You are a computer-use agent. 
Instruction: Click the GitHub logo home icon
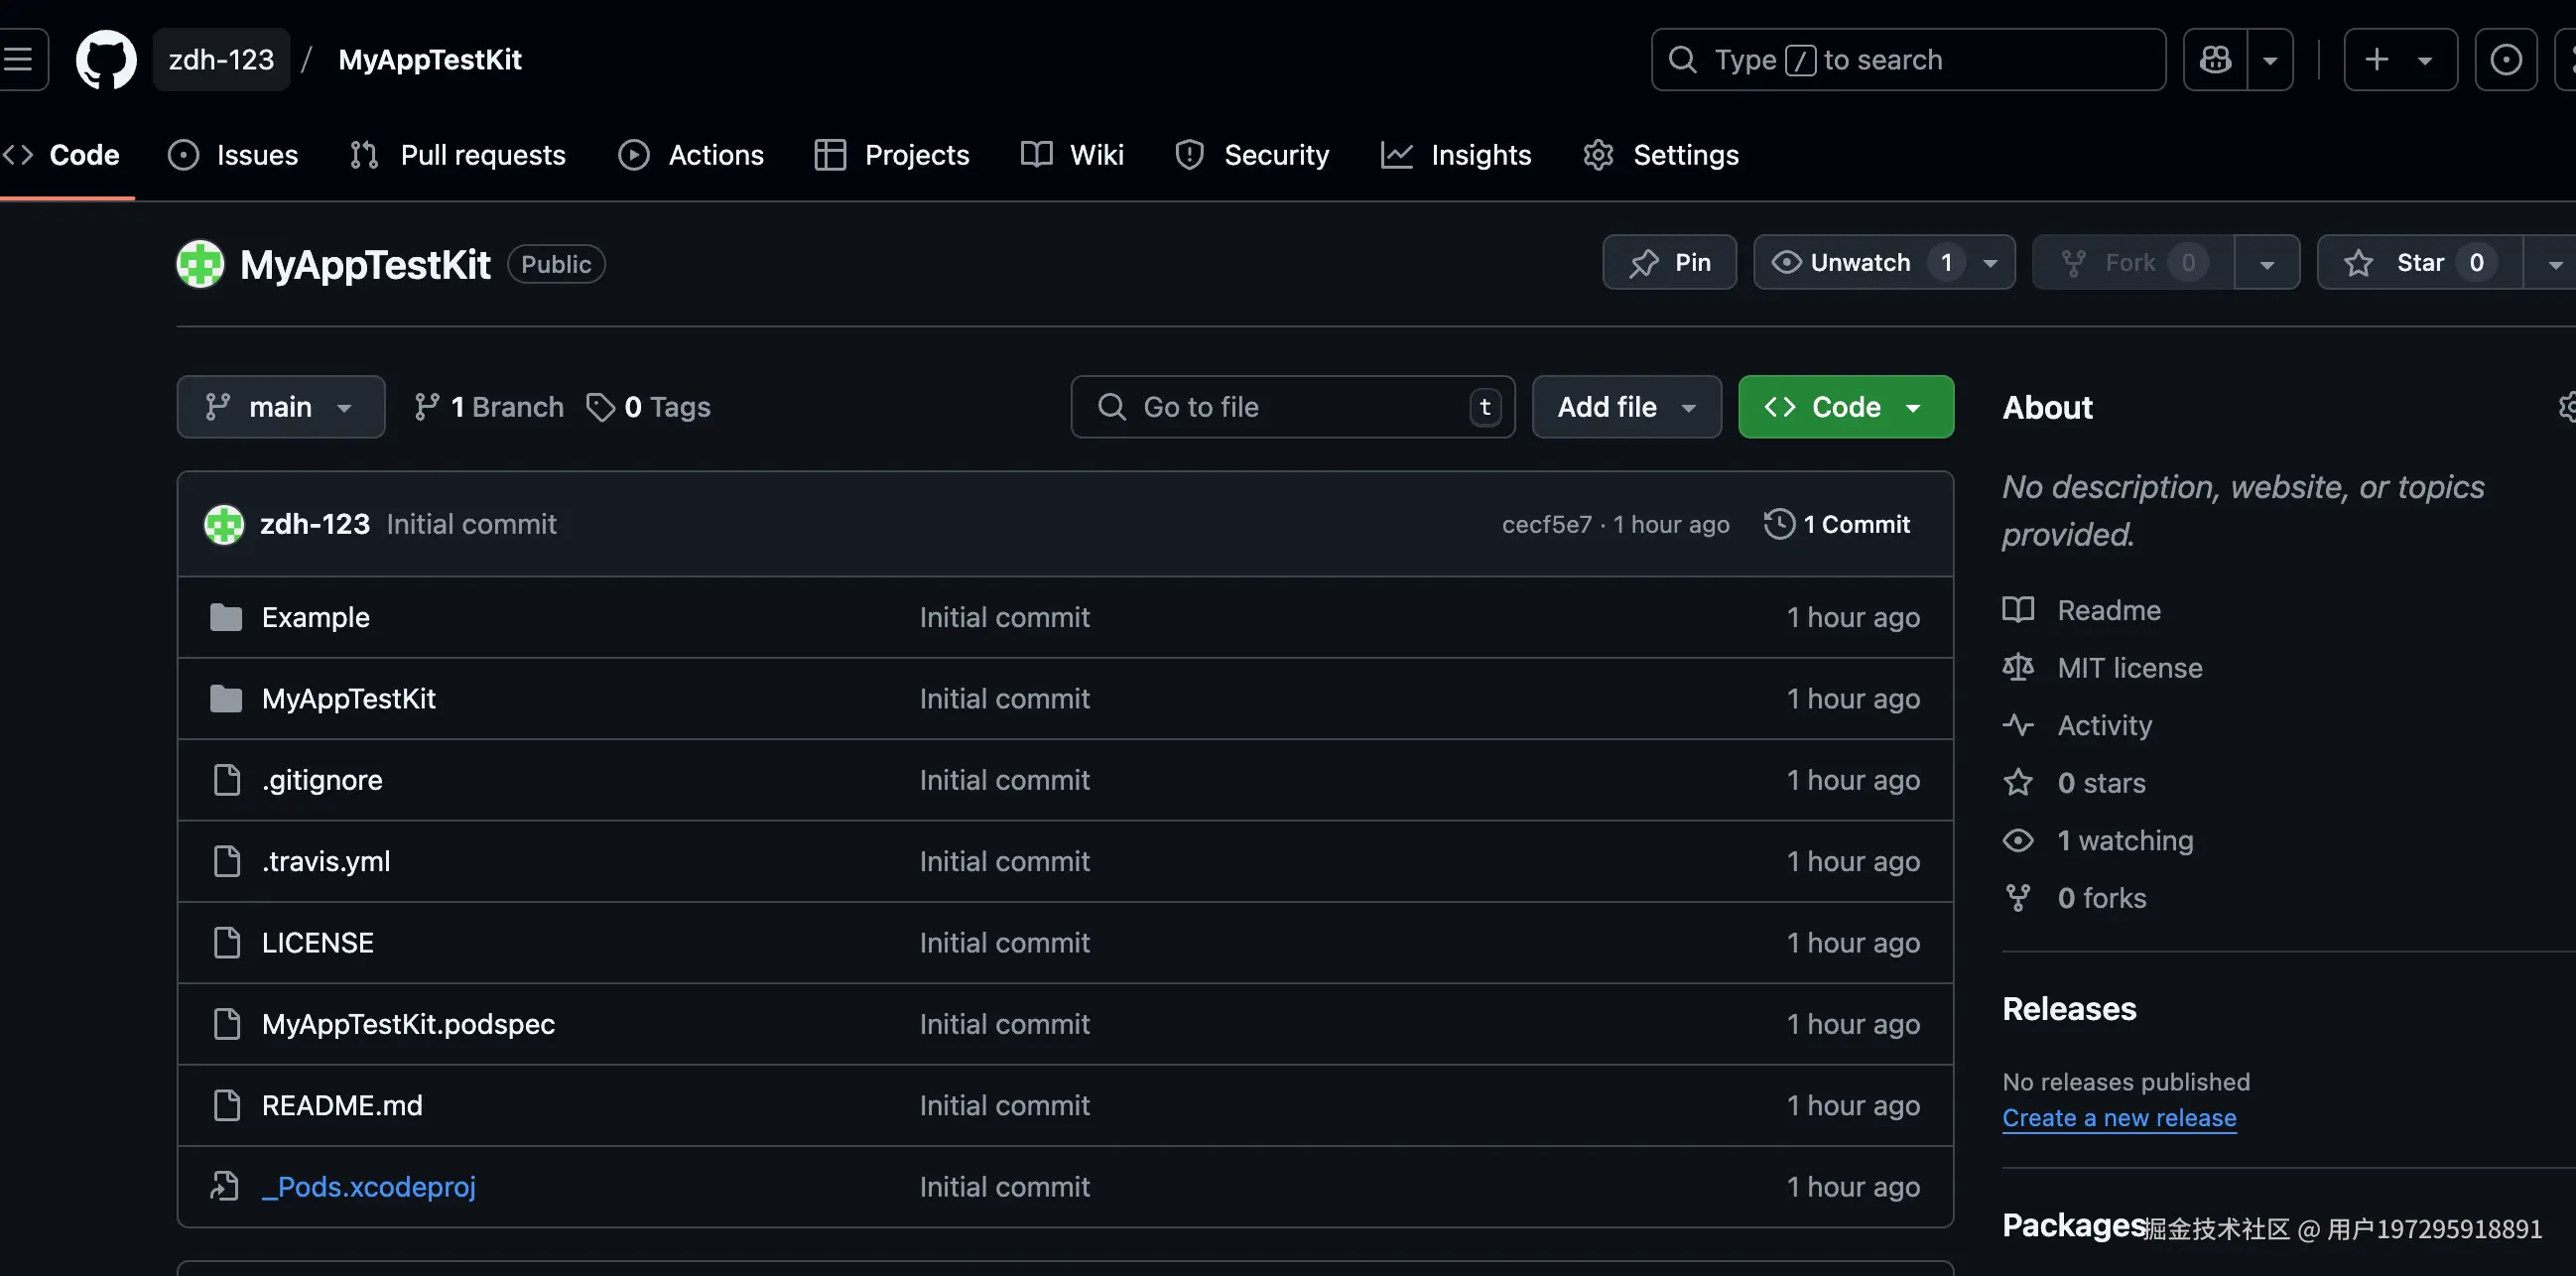coord(106,60)
